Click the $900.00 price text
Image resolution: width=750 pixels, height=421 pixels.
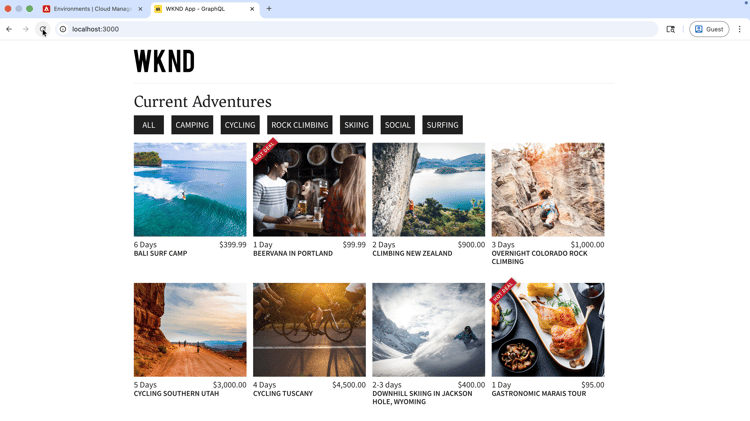click(471, 244)
